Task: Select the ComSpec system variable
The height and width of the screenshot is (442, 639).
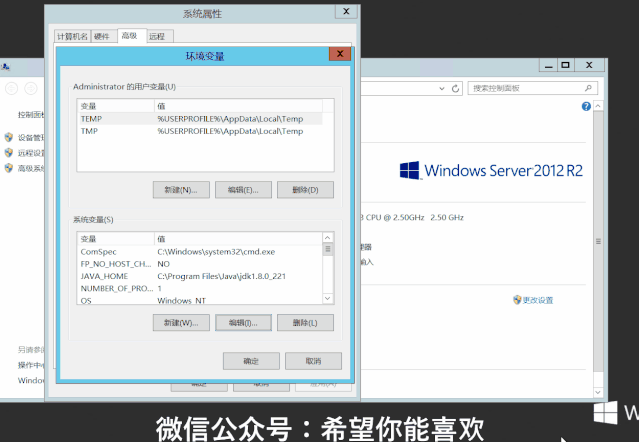Action: pos(200,252)
